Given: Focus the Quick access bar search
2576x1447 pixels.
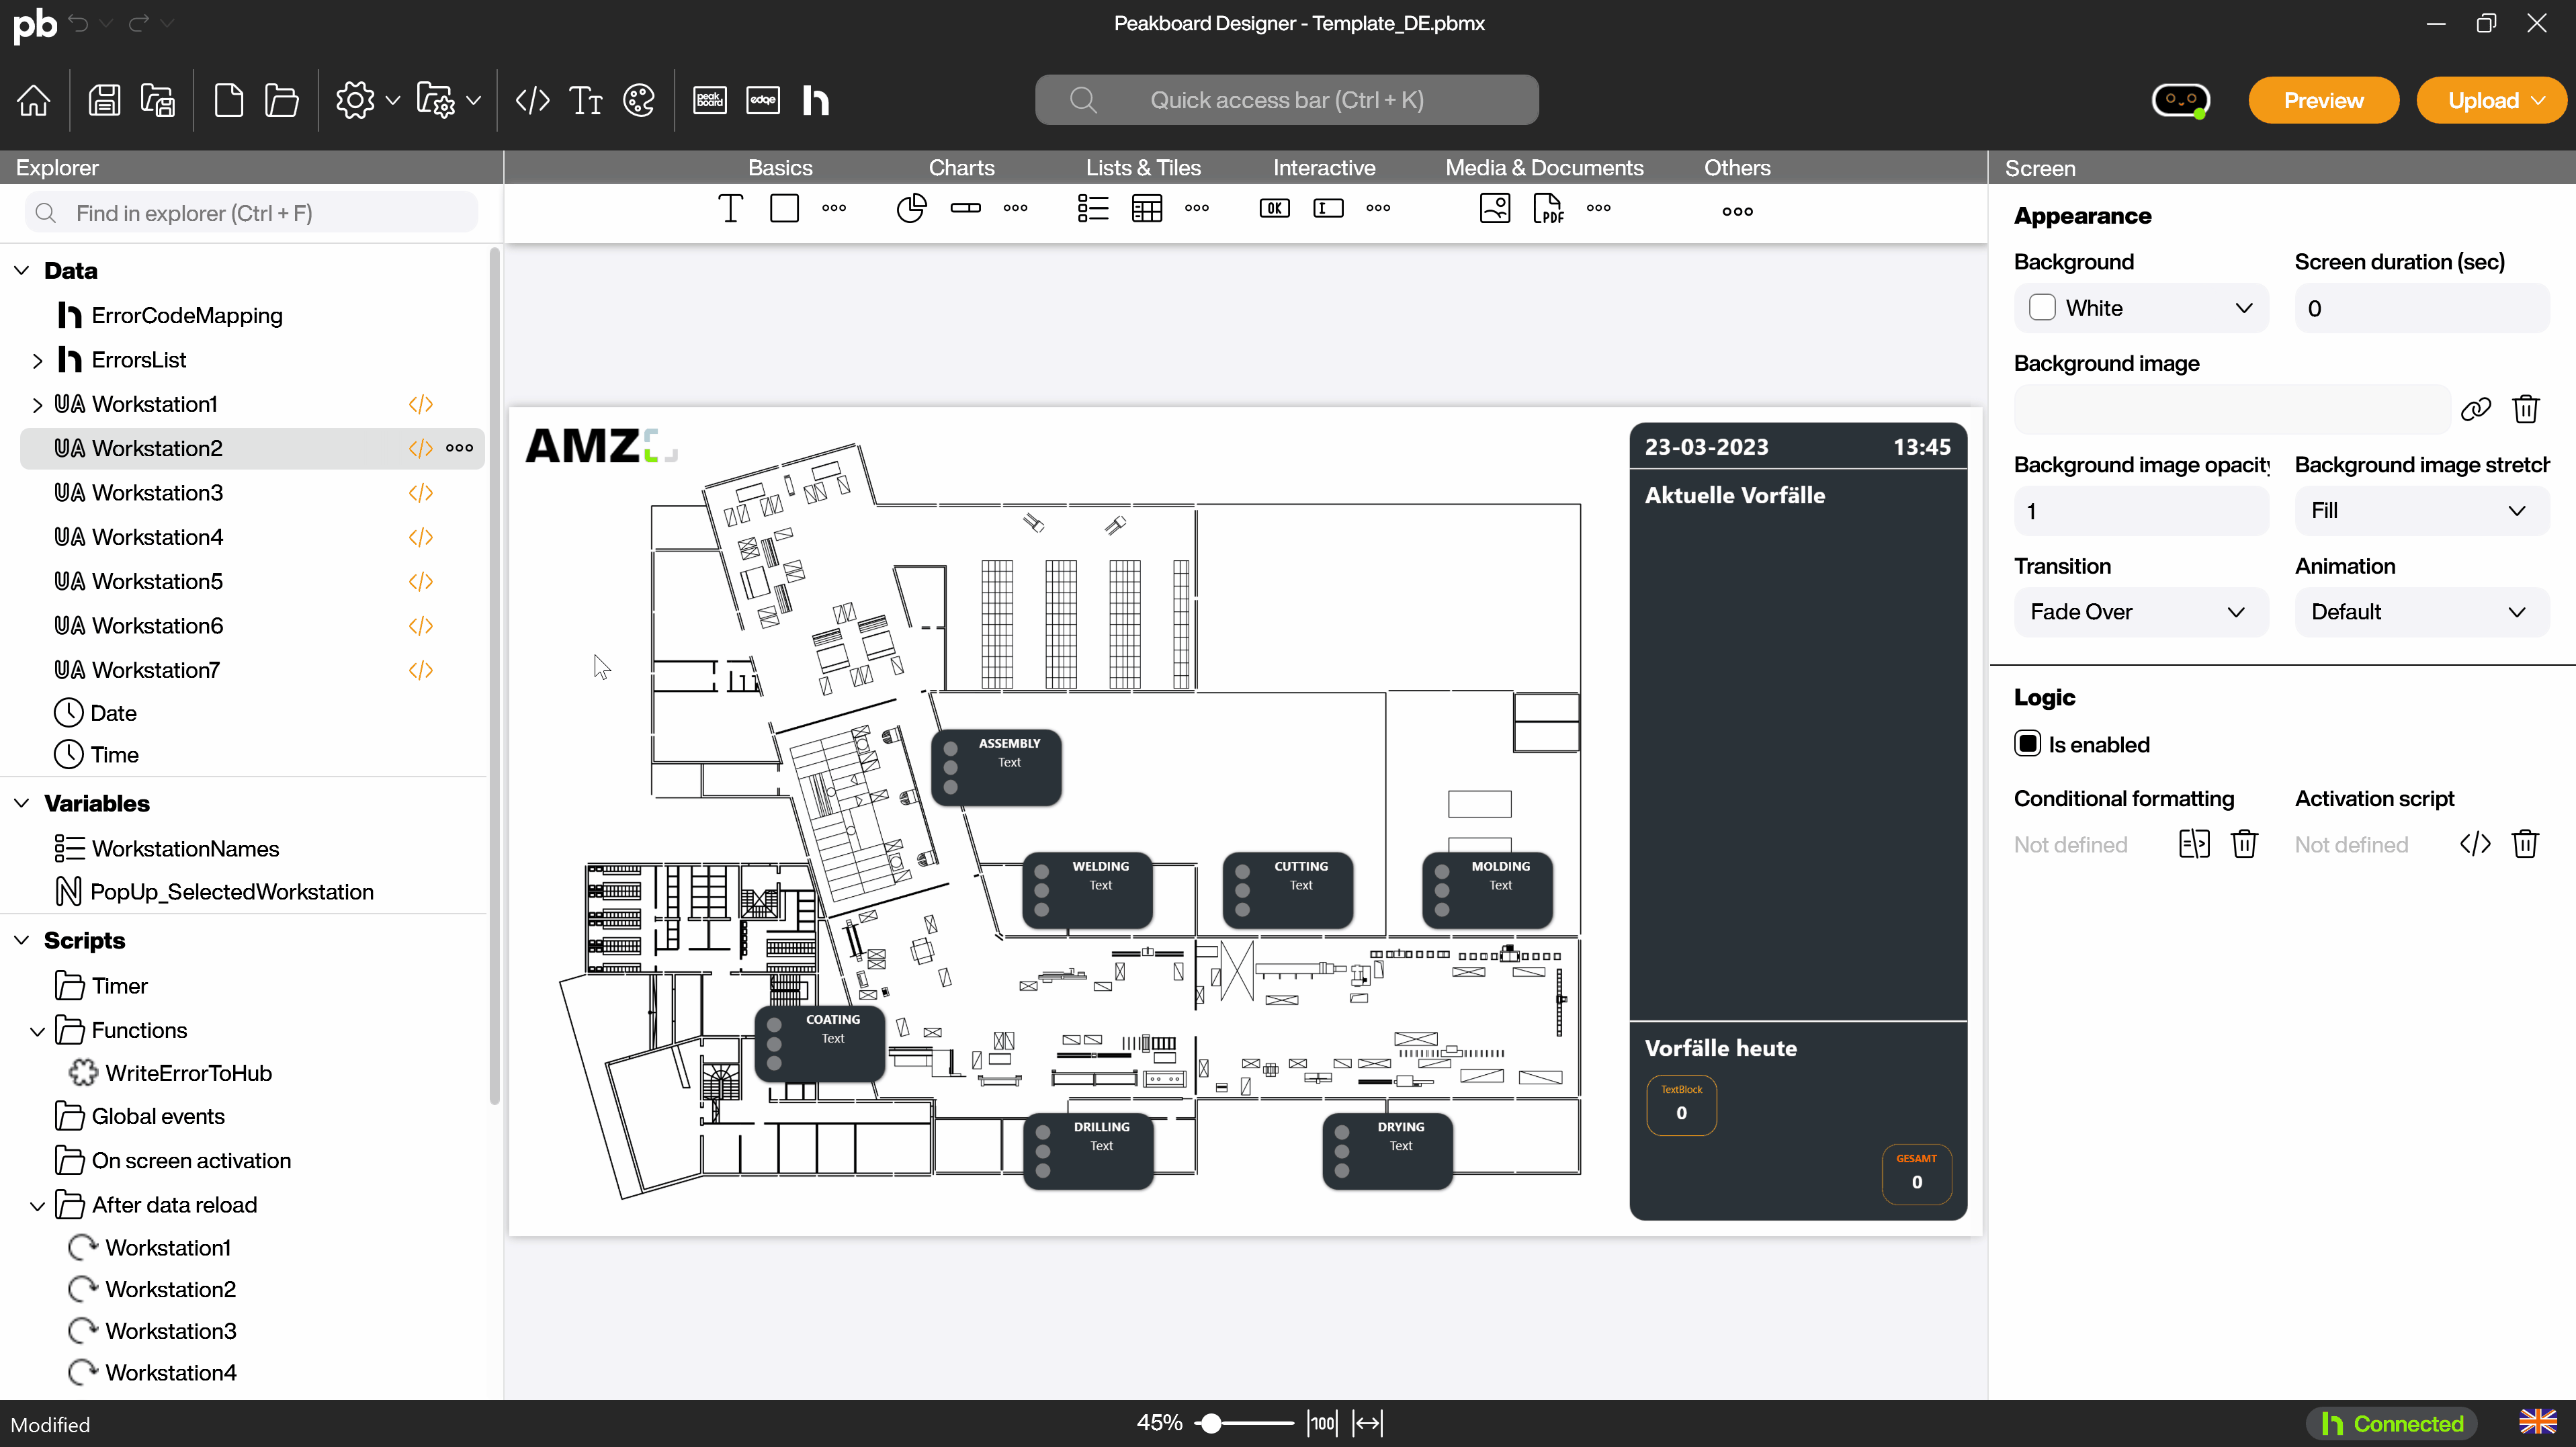Looking at the screenshot, I should 1287,100.
